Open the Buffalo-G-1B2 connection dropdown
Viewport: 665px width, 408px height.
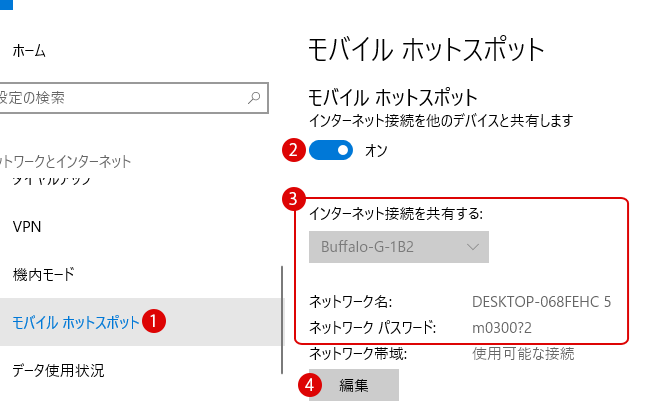[398, 247]
